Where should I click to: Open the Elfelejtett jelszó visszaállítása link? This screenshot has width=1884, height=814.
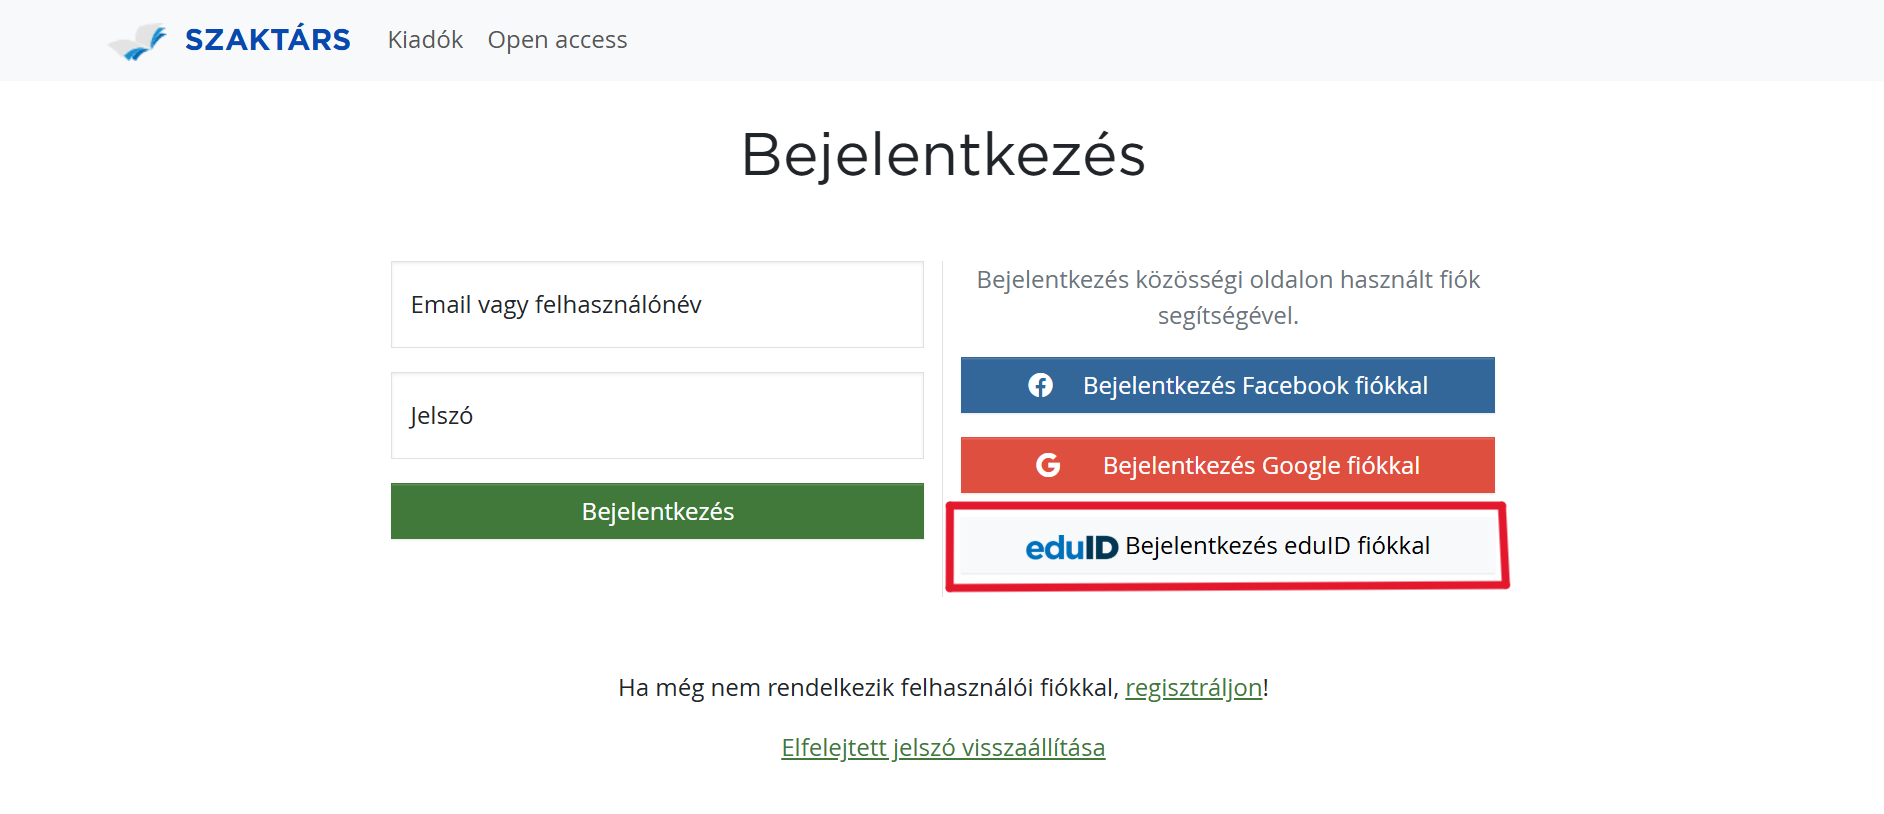pos(943,748)
